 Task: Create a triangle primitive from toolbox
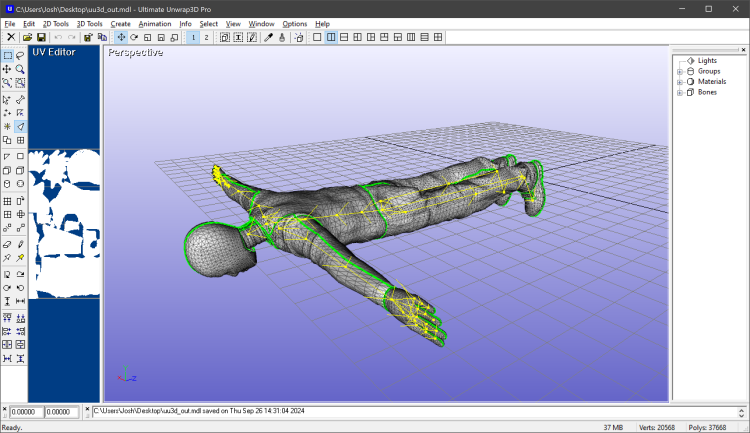[7, 156]
